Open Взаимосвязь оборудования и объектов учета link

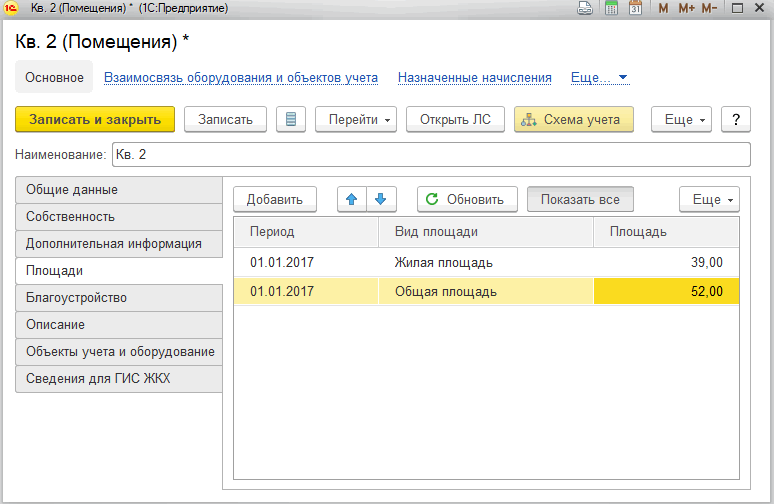tap(241, 78)
